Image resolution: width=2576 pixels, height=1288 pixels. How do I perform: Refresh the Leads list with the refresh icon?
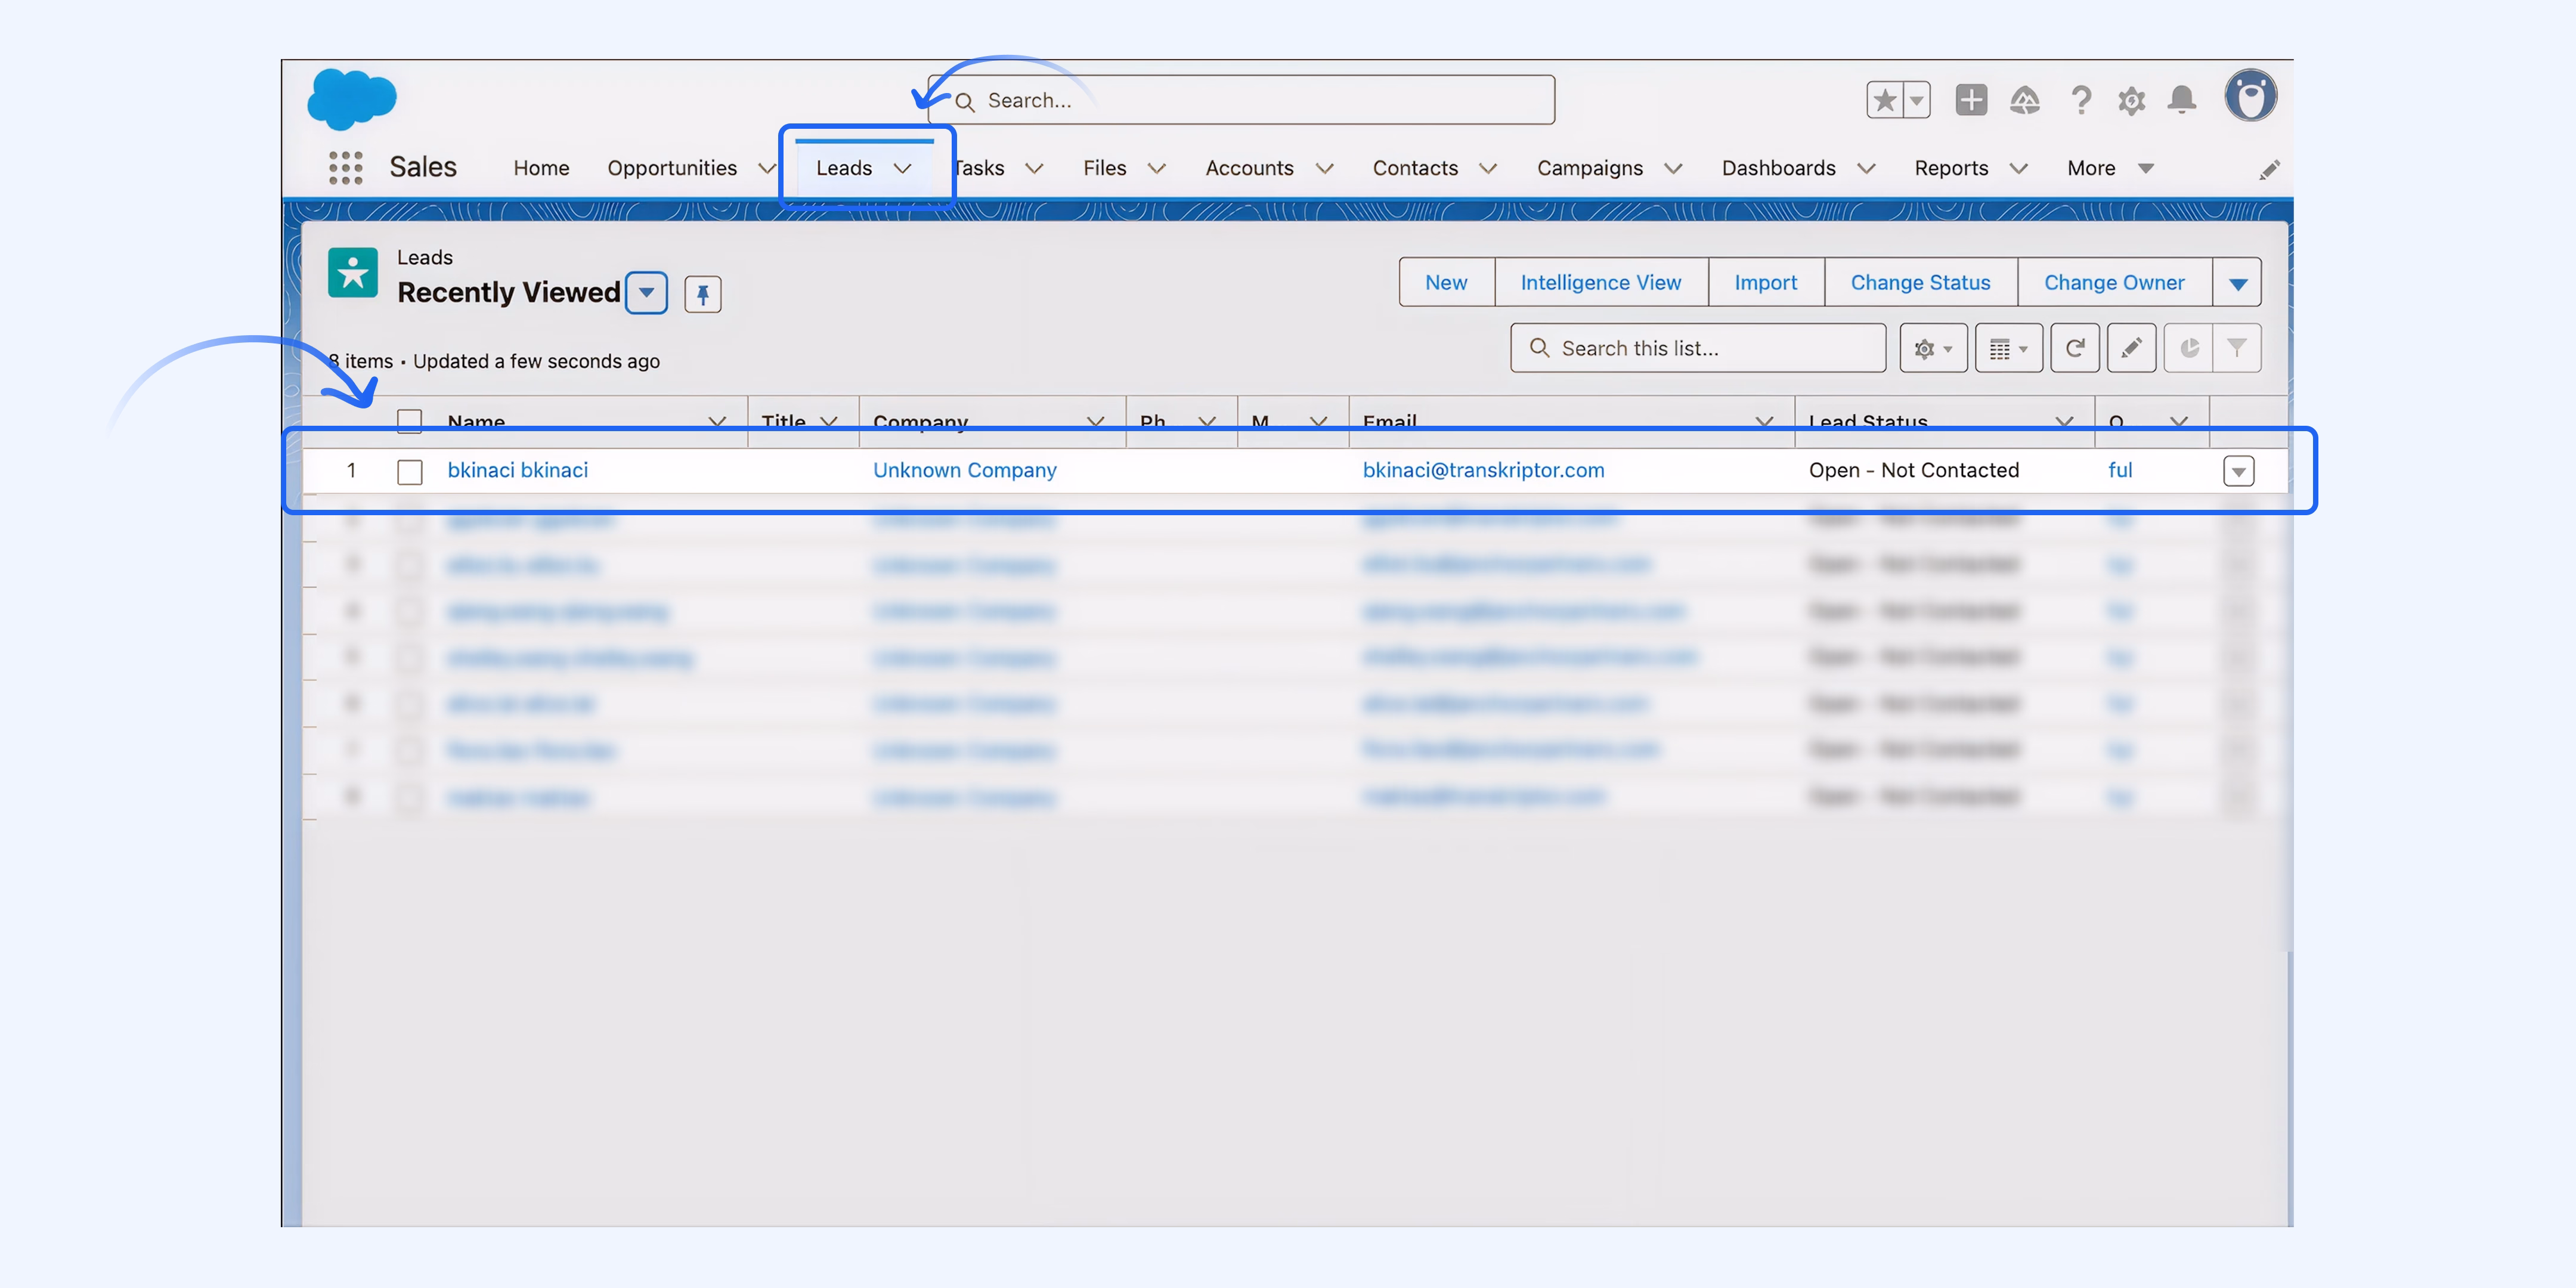(x=2075, y=348)
